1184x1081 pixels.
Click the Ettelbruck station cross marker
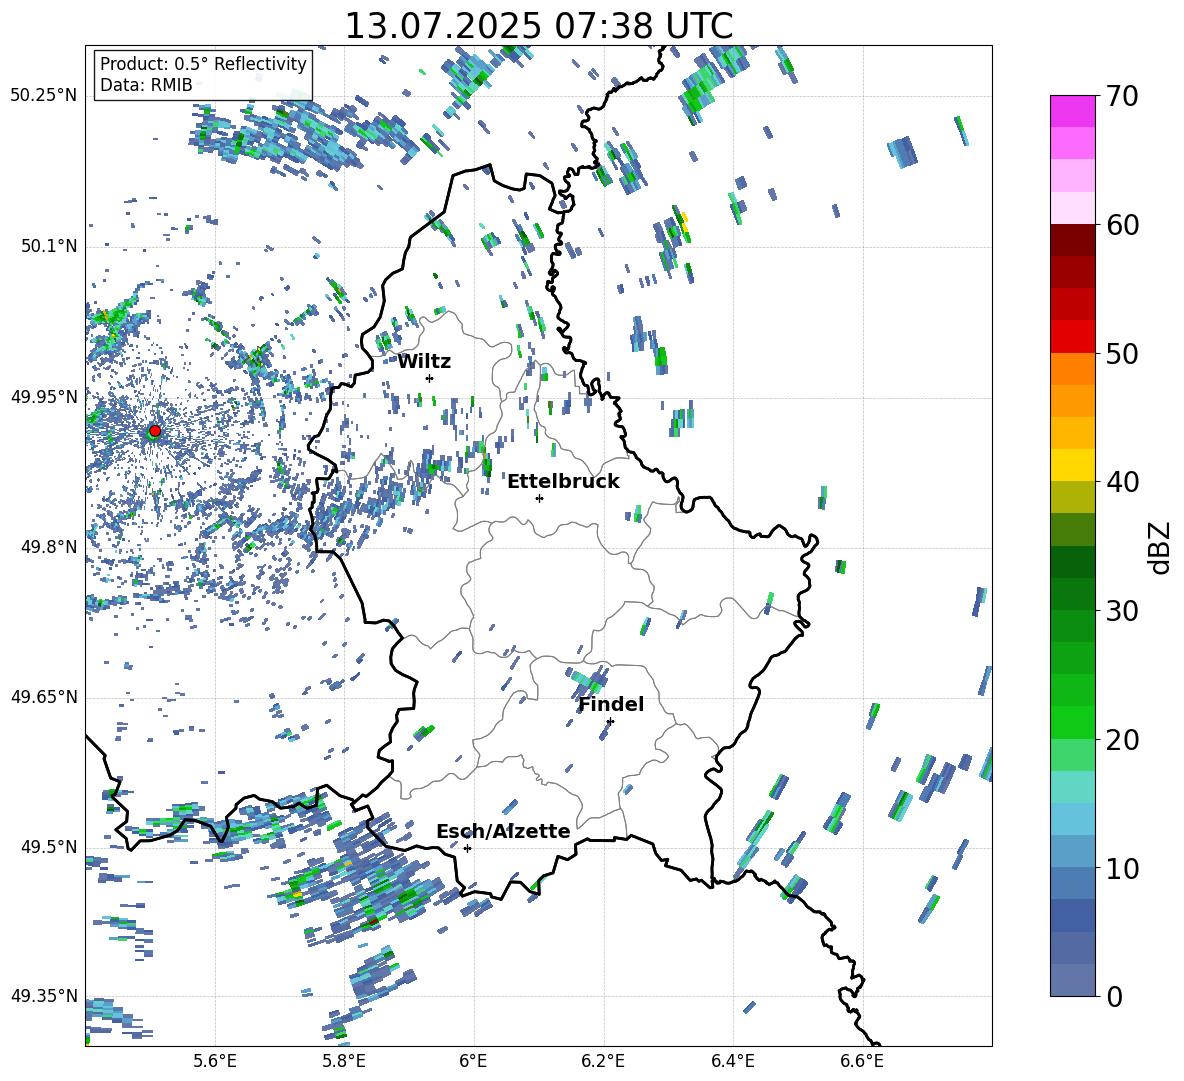coord(539,498)
